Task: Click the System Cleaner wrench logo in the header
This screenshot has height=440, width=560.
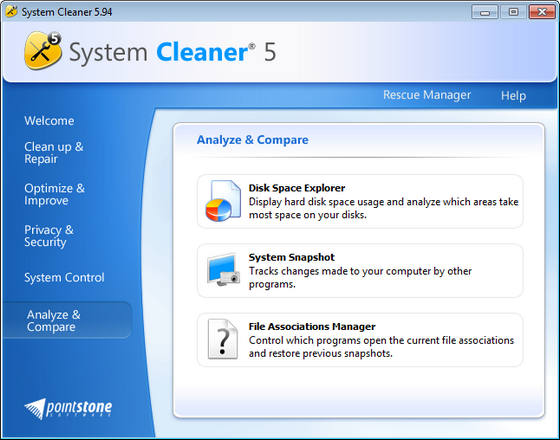Action: 43,50
